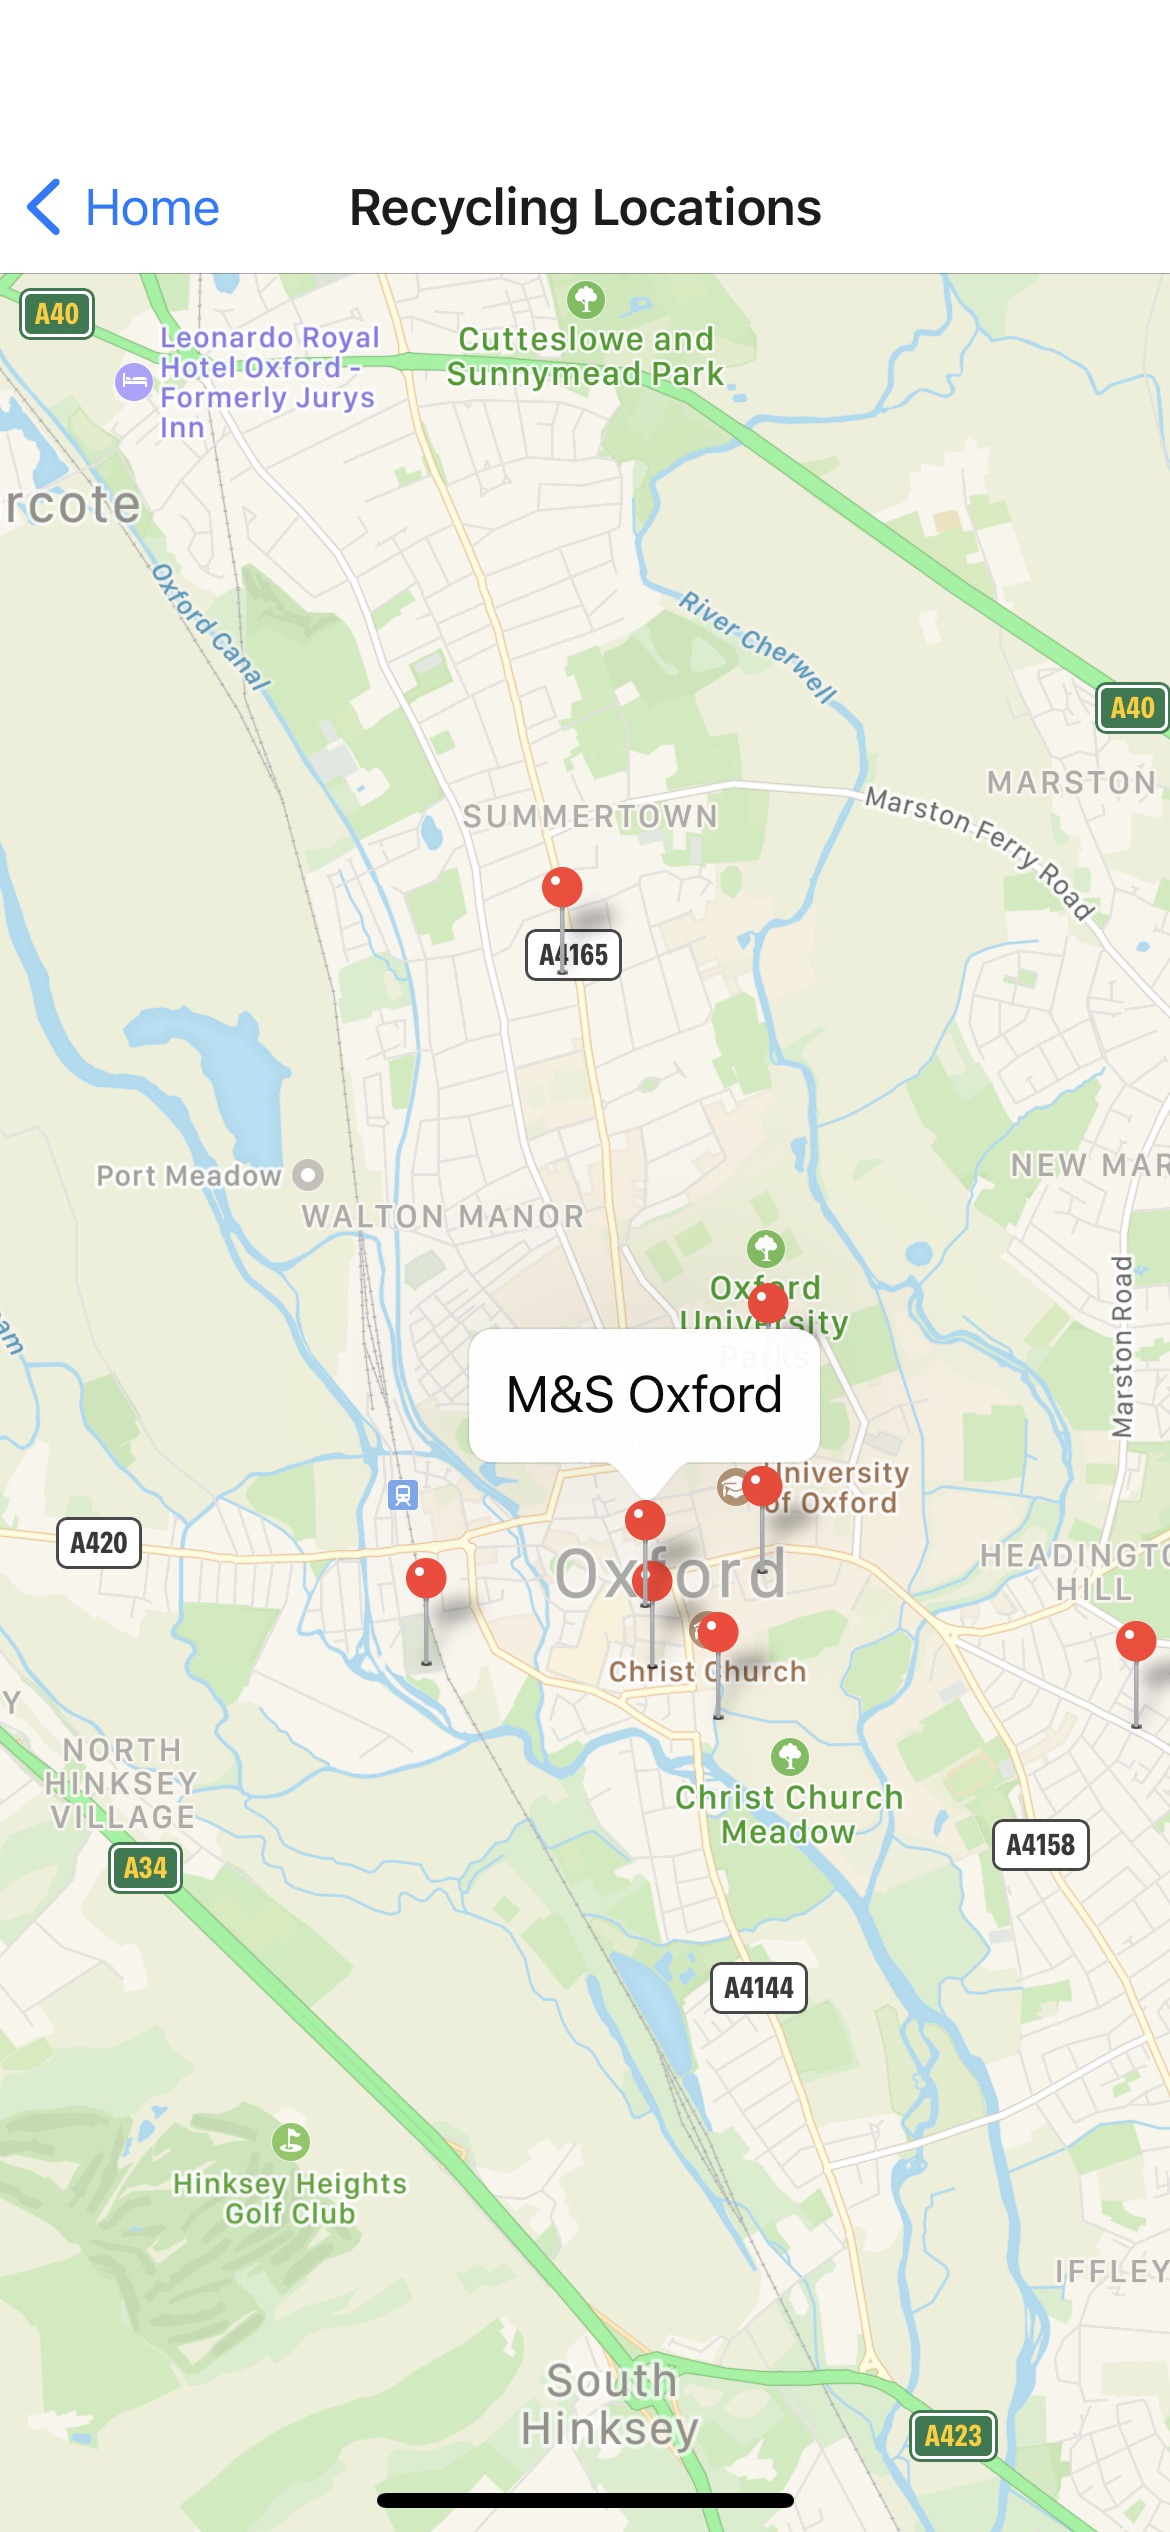Select the red pin on Oxford University Parks
The image size is (1170, 2532).
tap(767, 1303)
